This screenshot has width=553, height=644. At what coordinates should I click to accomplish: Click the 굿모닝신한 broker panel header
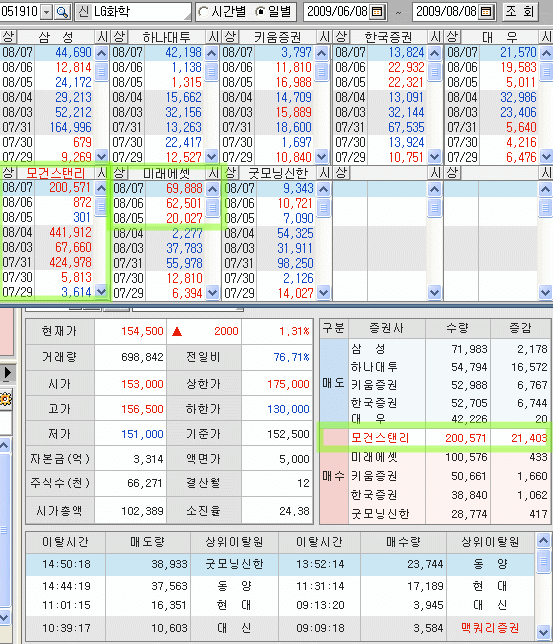click(277, 173)
